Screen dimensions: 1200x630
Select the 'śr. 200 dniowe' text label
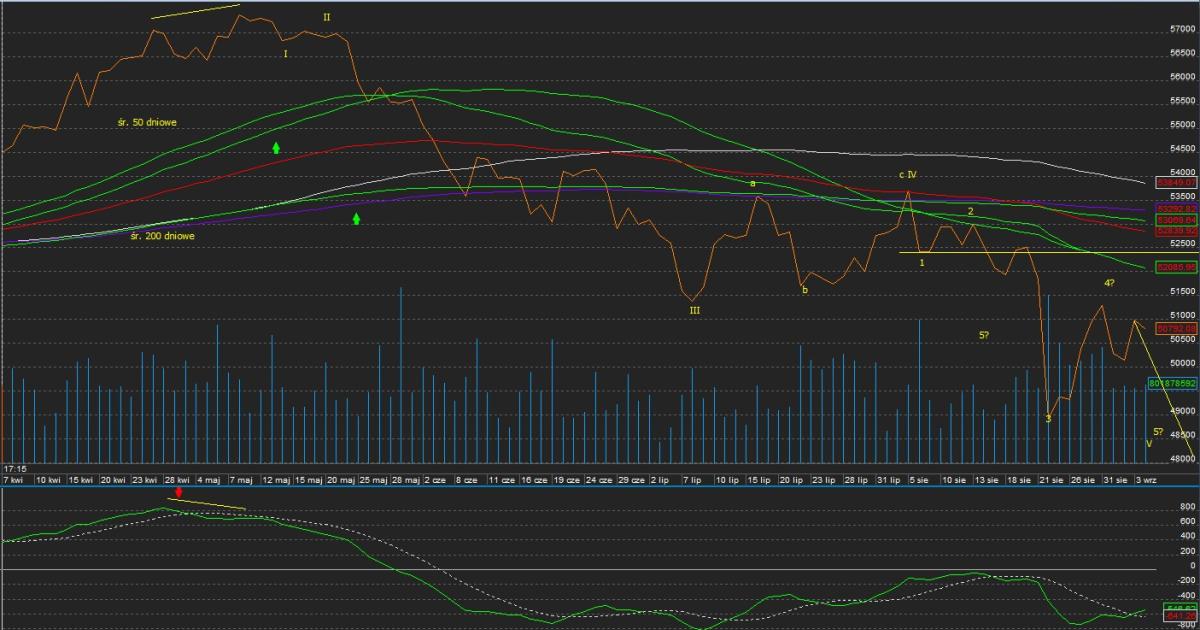click(x=163, y=236)
